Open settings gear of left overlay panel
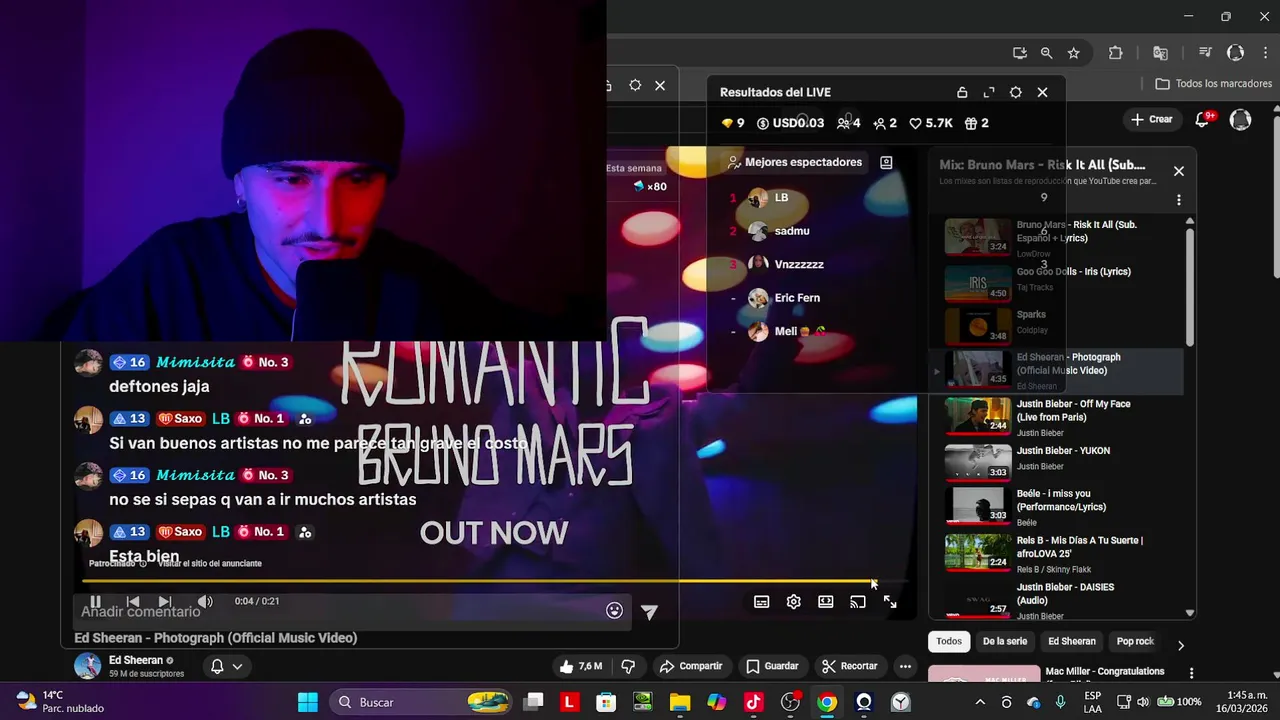 click(635, 86)
